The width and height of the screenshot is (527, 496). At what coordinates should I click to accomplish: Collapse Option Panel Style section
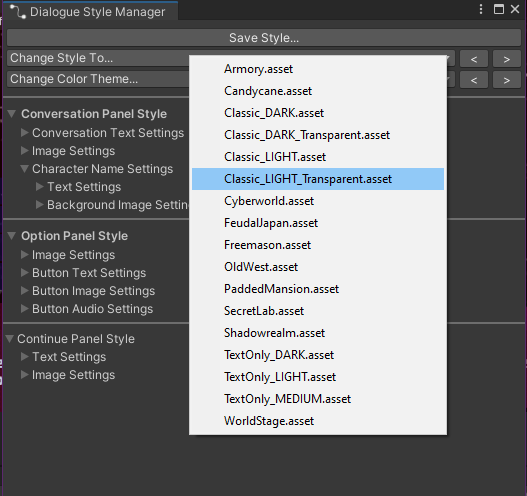click(11, 236)
